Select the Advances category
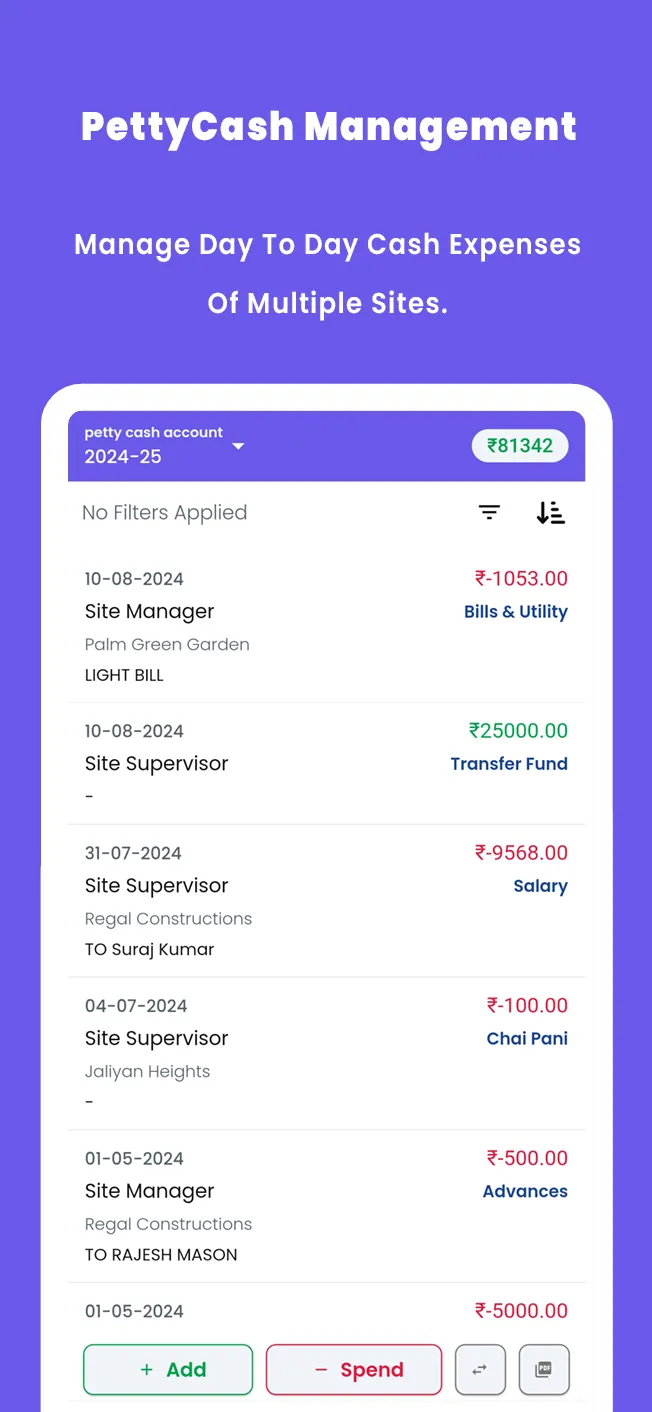The height and width of the screenshot is (1412, 652). pos(525,1190)
